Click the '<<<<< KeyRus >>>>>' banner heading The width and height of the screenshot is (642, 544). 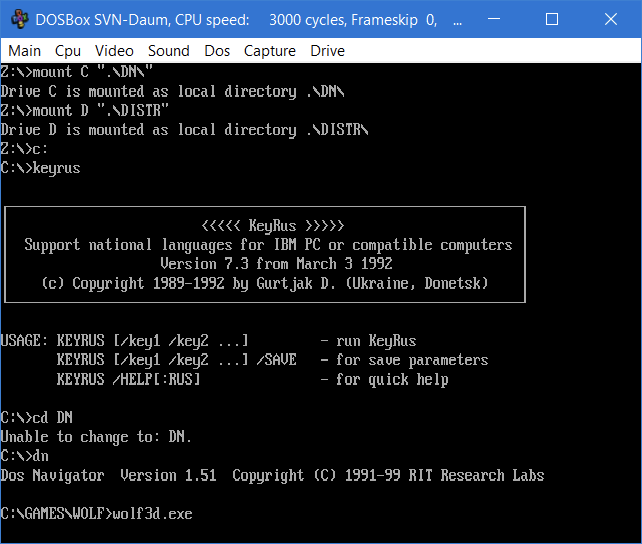[273, 226]
